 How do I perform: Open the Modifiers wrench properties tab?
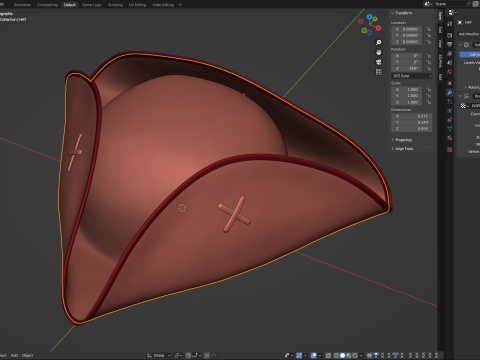[x=450, y=93]
